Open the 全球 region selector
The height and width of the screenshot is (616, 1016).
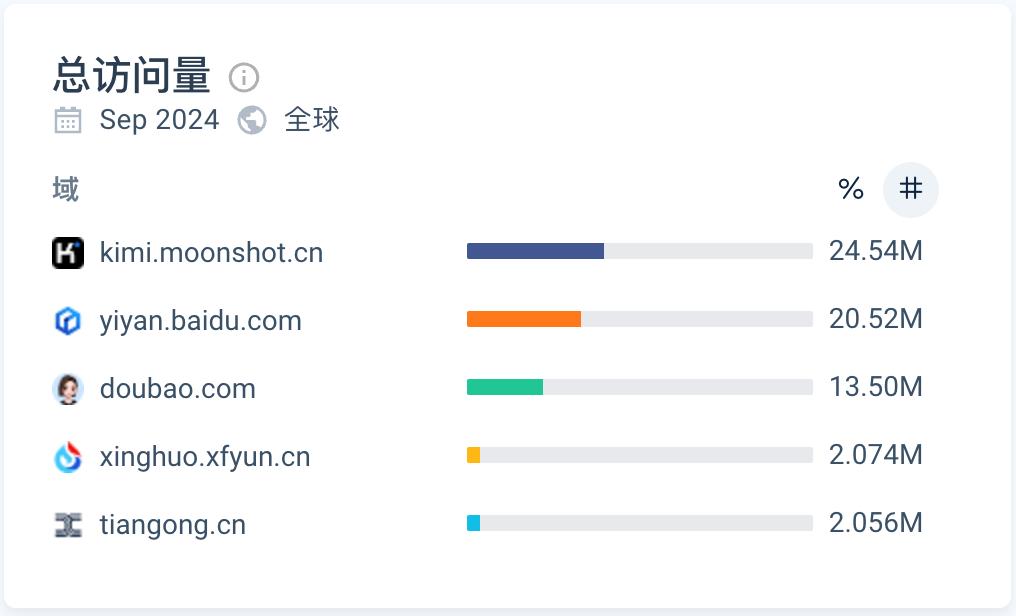click(312, 120)
